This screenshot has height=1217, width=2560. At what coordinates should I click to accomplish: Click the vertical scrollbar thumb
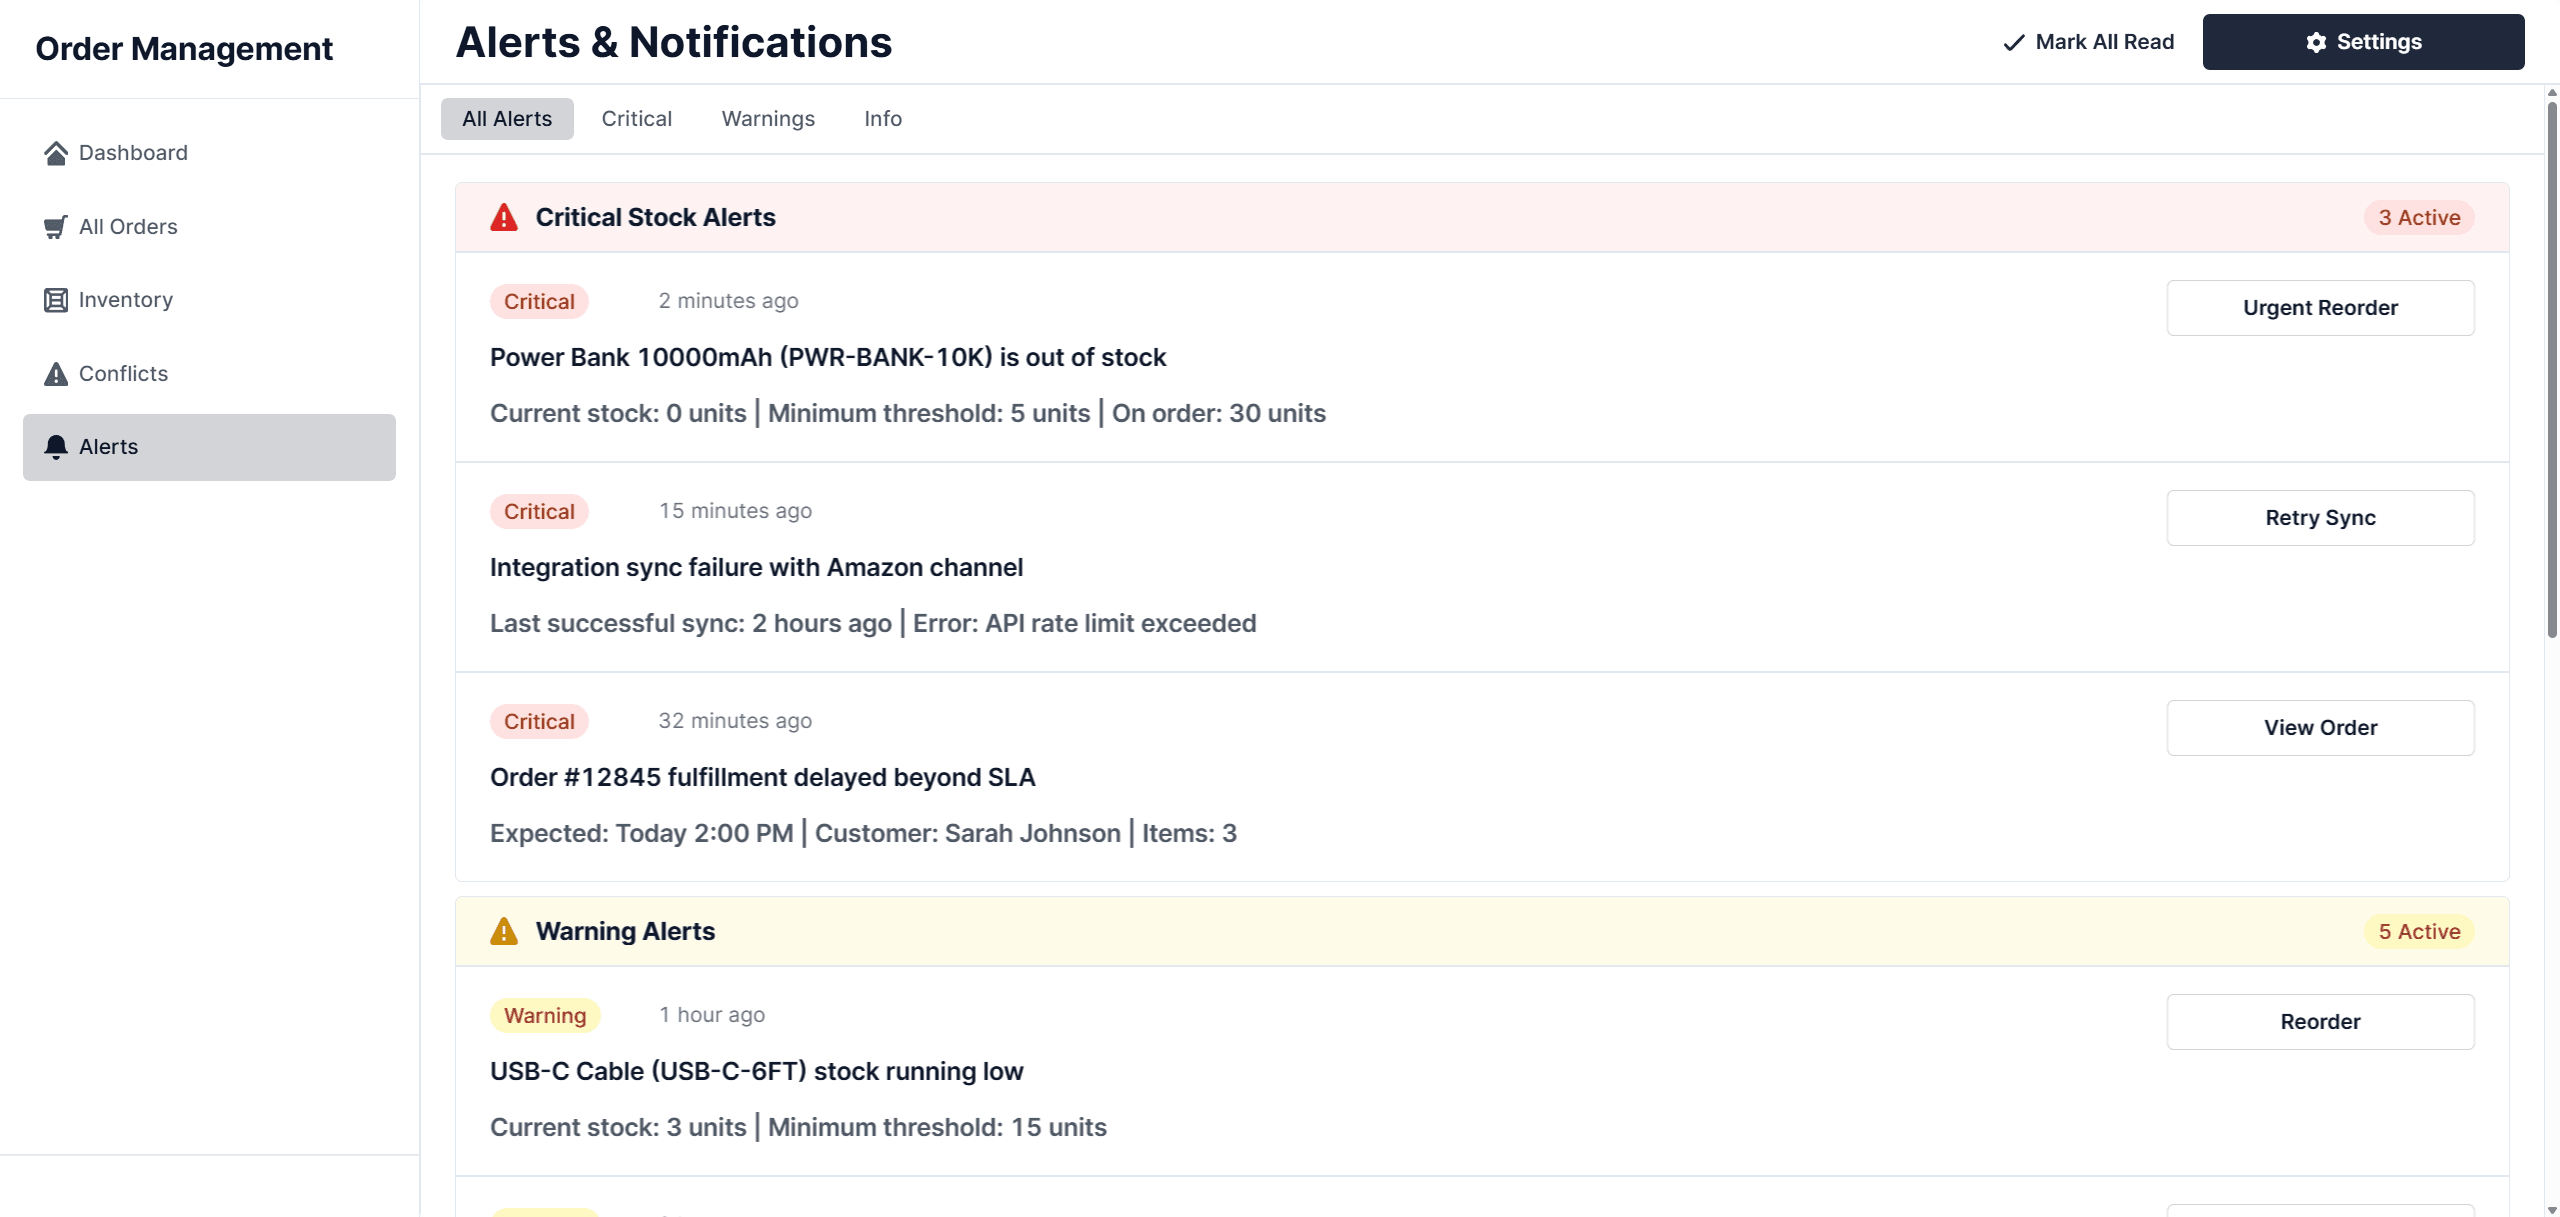click(2551, 370)
